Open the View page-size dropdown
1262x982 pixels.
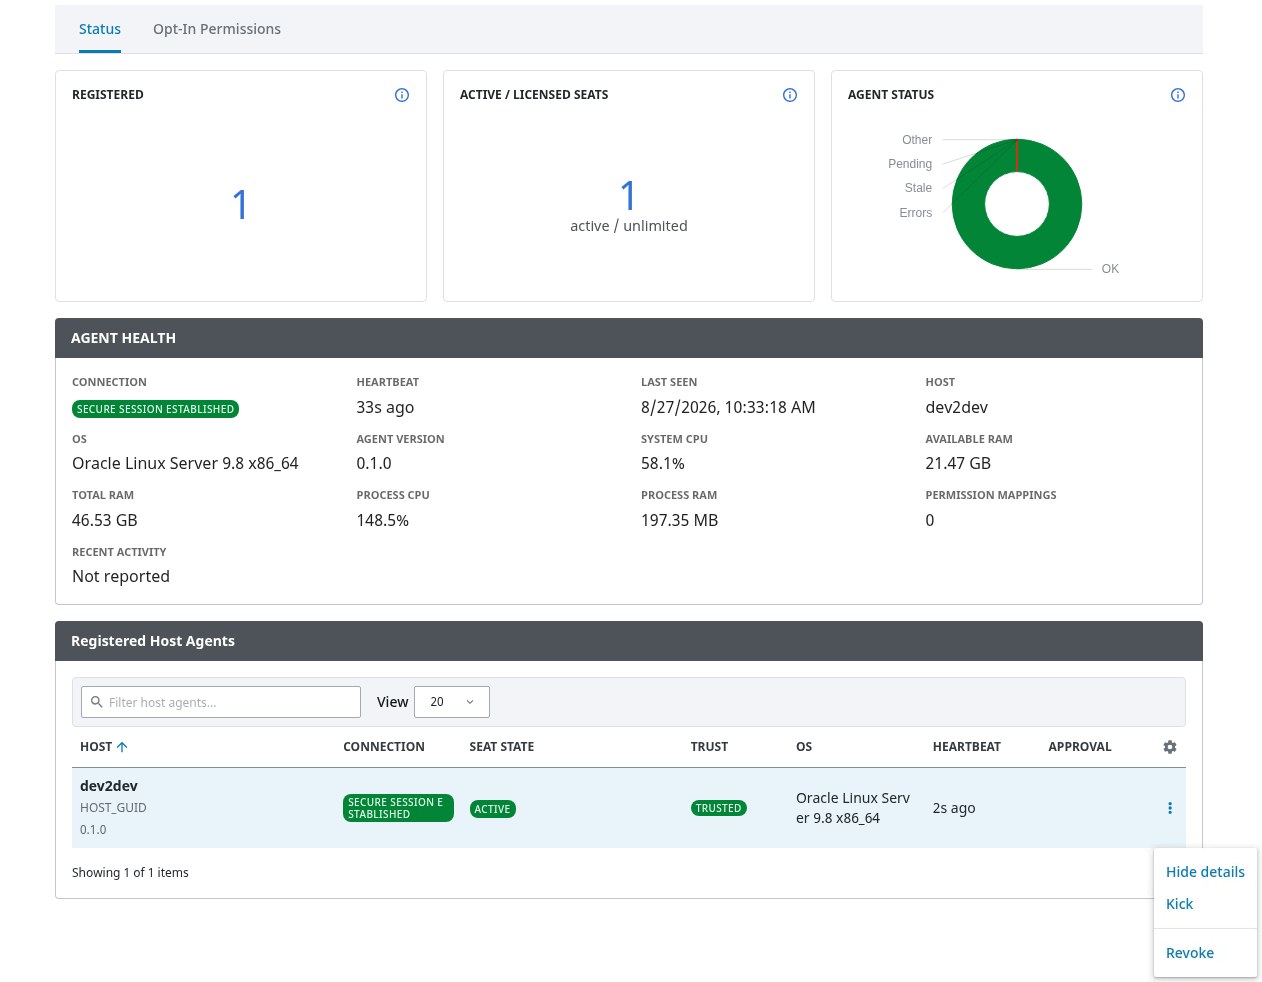point(452,702)
